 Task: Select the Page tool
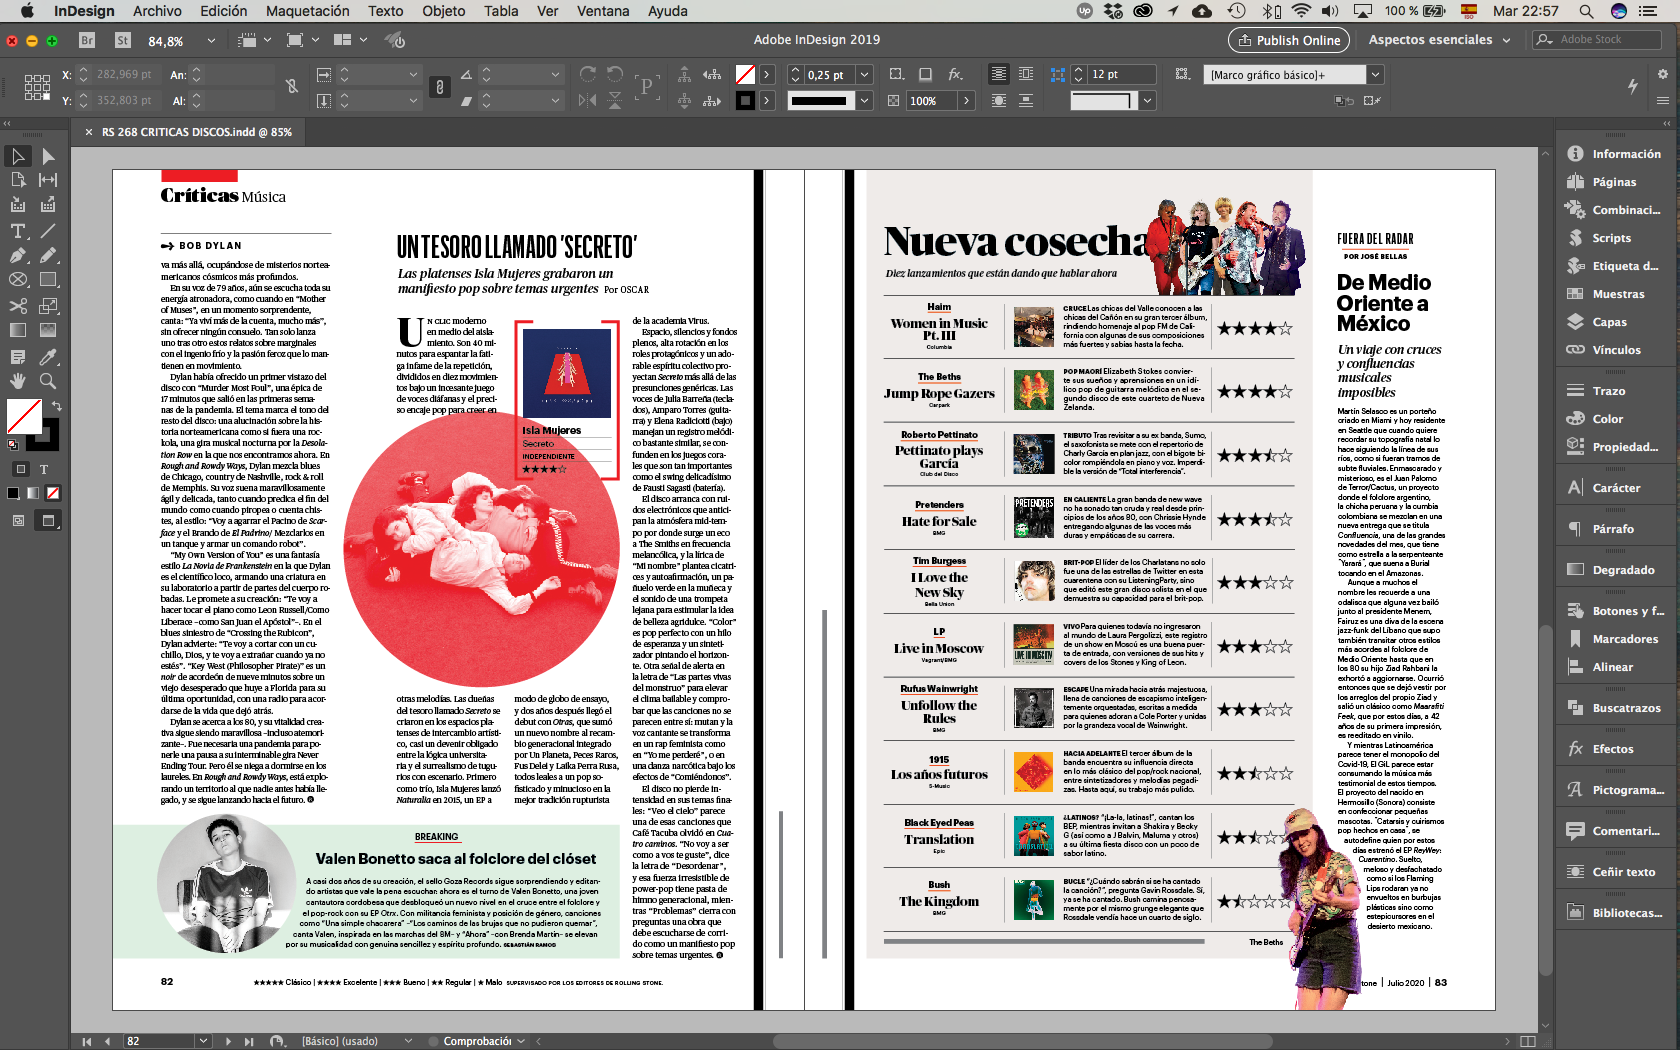click(x=18, y=180)
